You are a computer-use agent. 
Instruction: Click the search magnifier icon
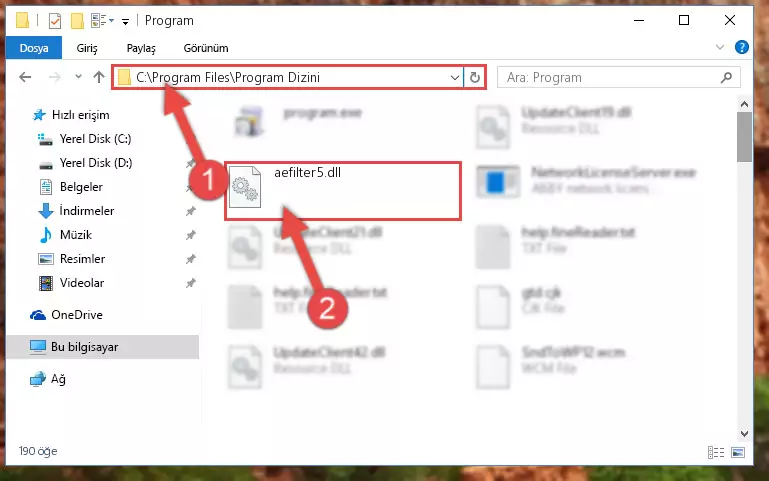(726, 77)
